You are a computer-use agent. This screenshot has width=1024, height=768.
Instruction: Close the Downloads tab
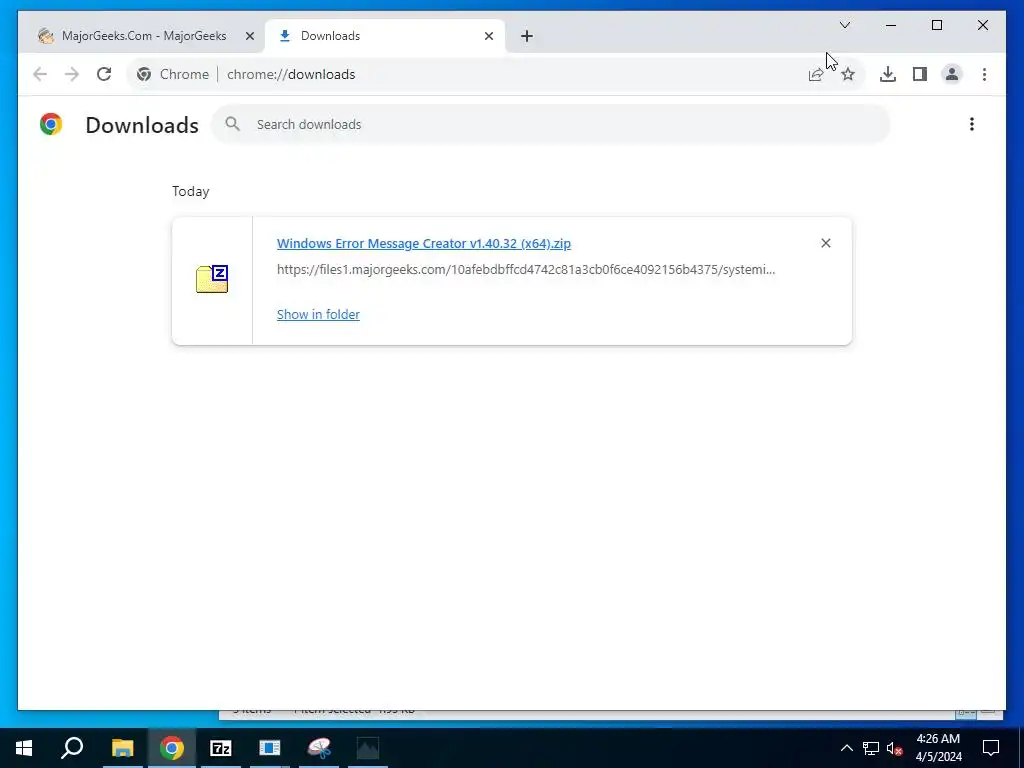tap(488, 36)
